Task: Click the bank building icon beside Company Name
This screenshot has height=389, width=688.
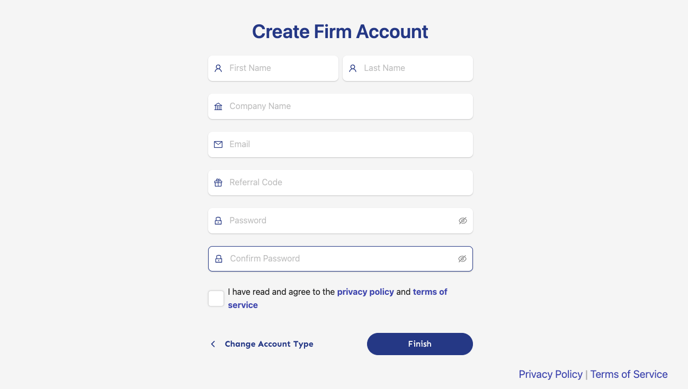Action: 218,107
